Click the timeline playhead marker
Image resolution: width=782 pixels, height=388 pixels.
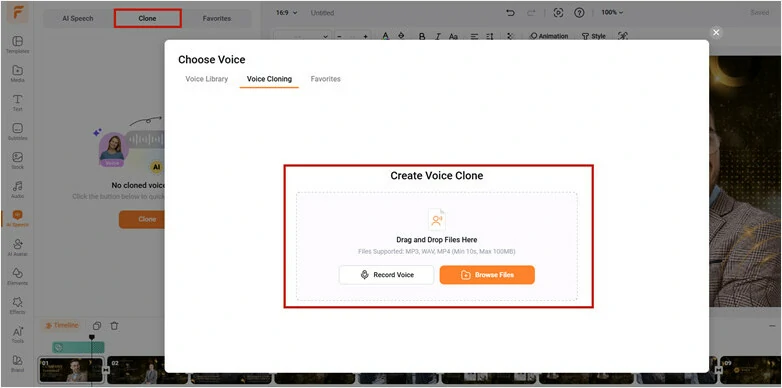click(x=91, y=338)
